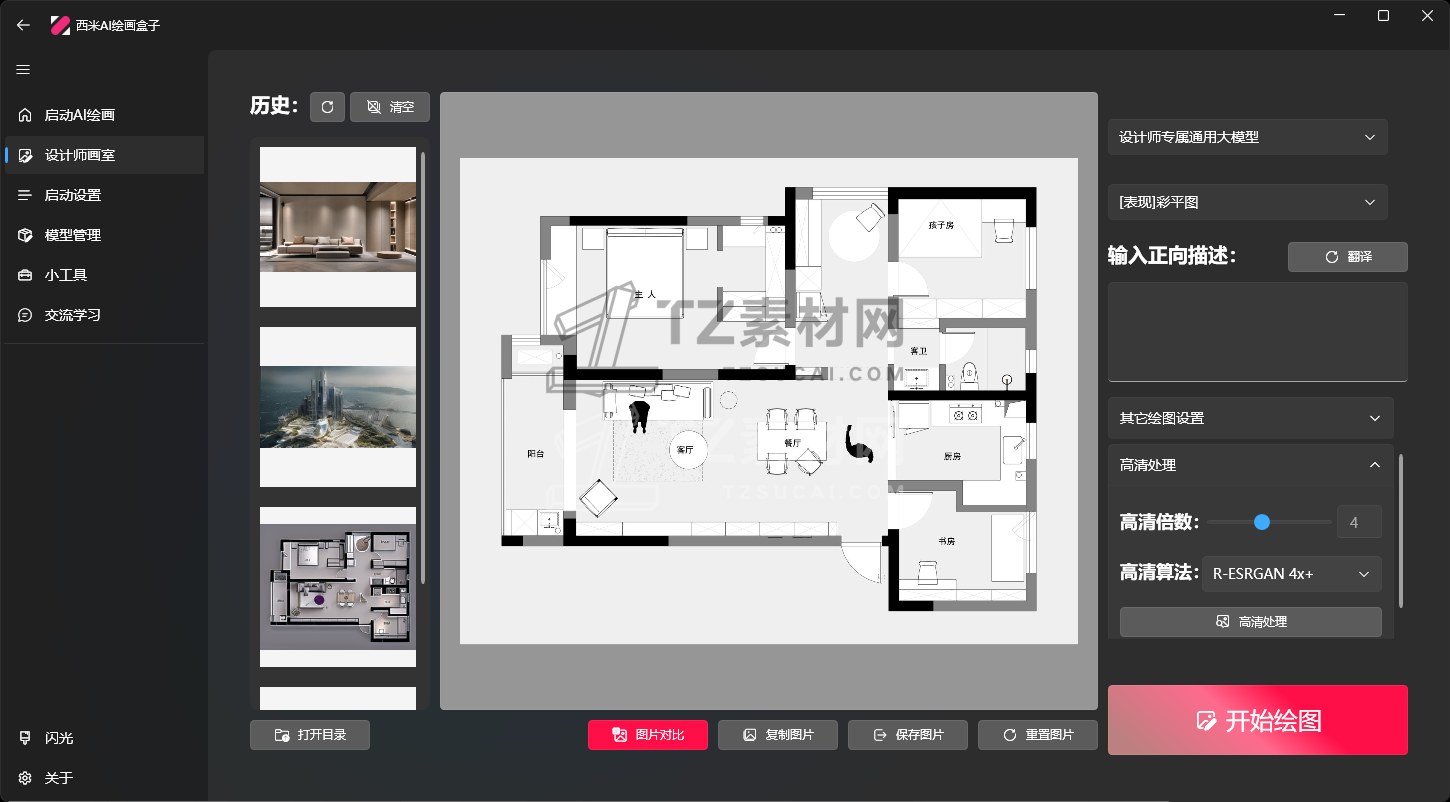Click 打开目录 button
Screen dimensions: 1450x802
310,735
